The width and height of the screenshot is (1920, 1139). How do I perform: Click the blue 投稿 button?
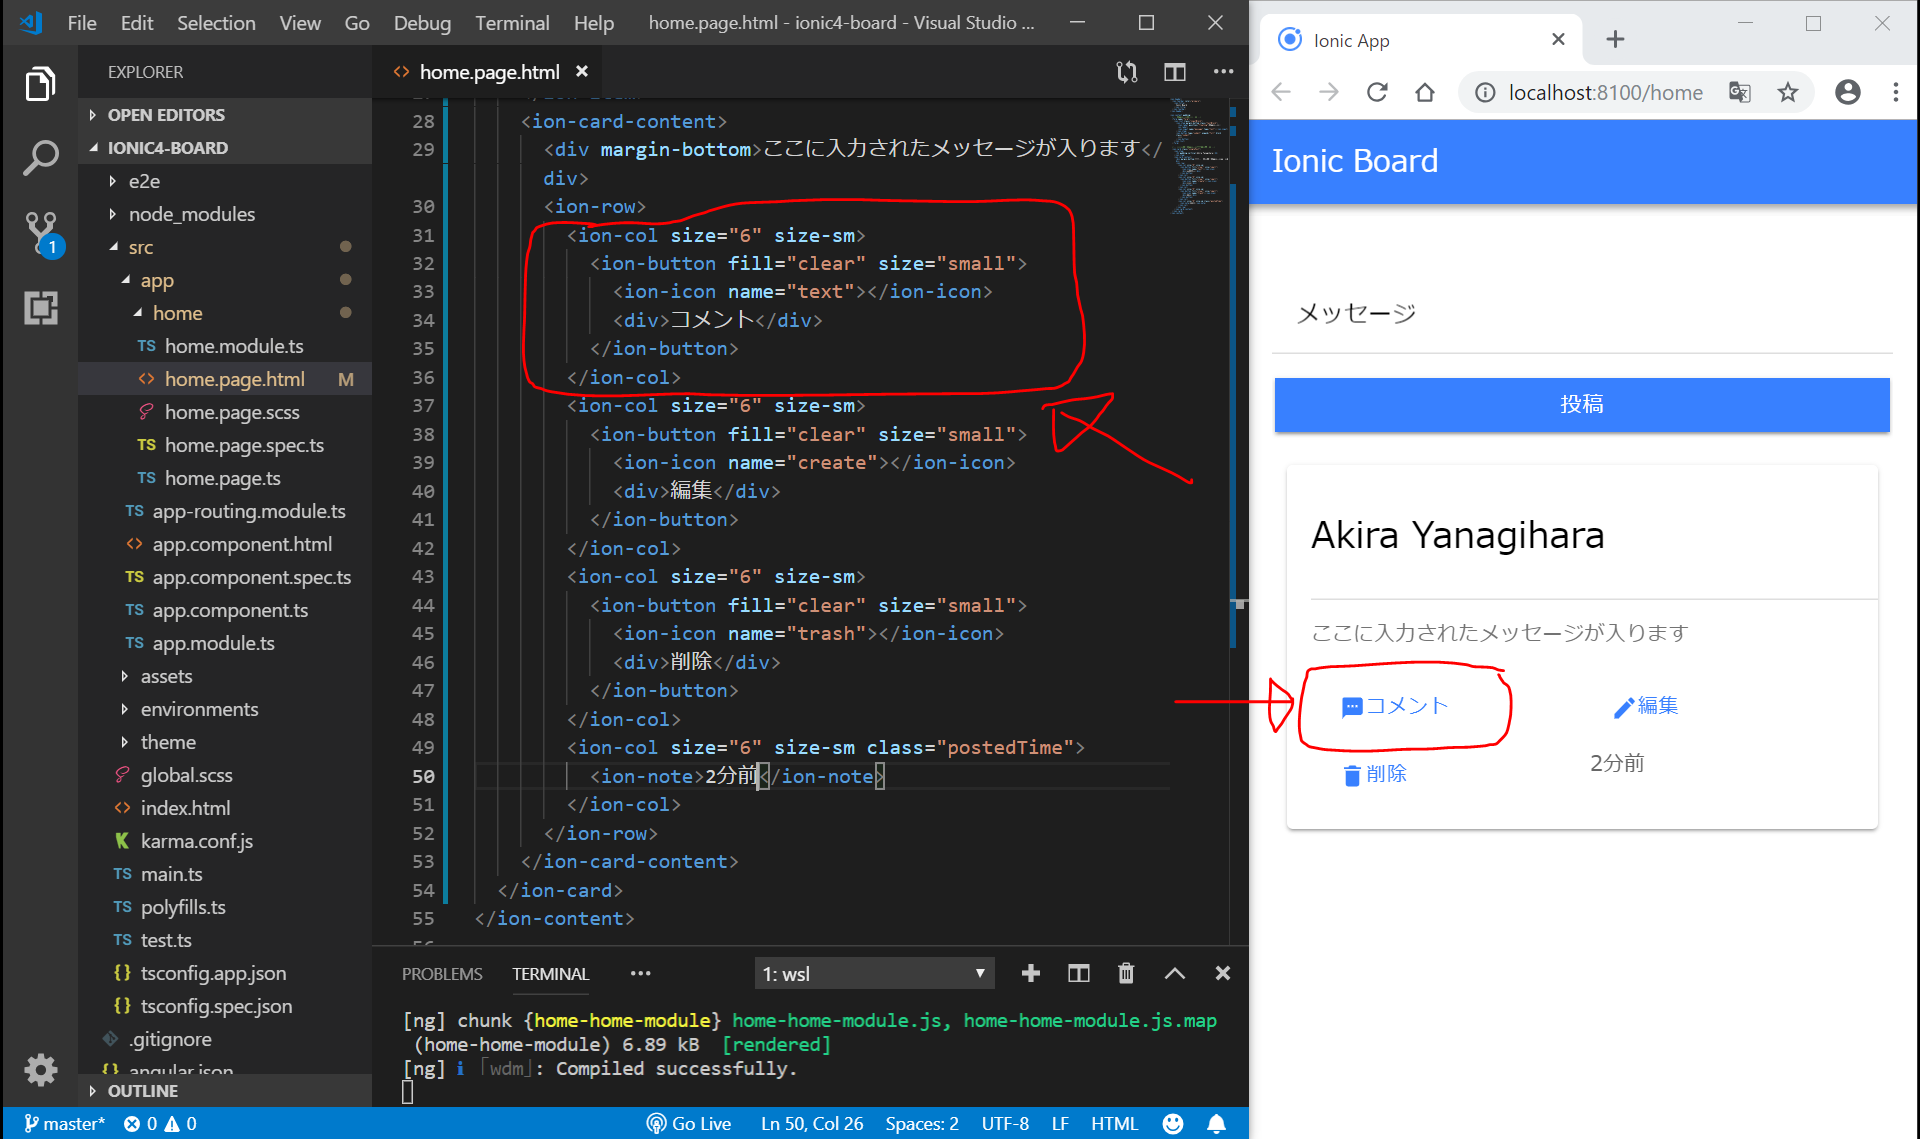click(1581, 404)
